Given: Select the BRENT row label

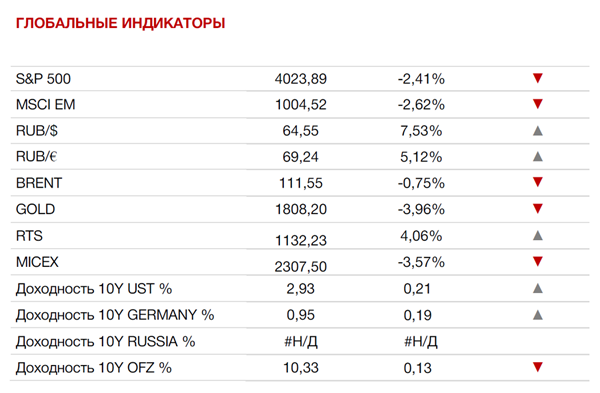Looking at the screenshot, I should [39, 183].
